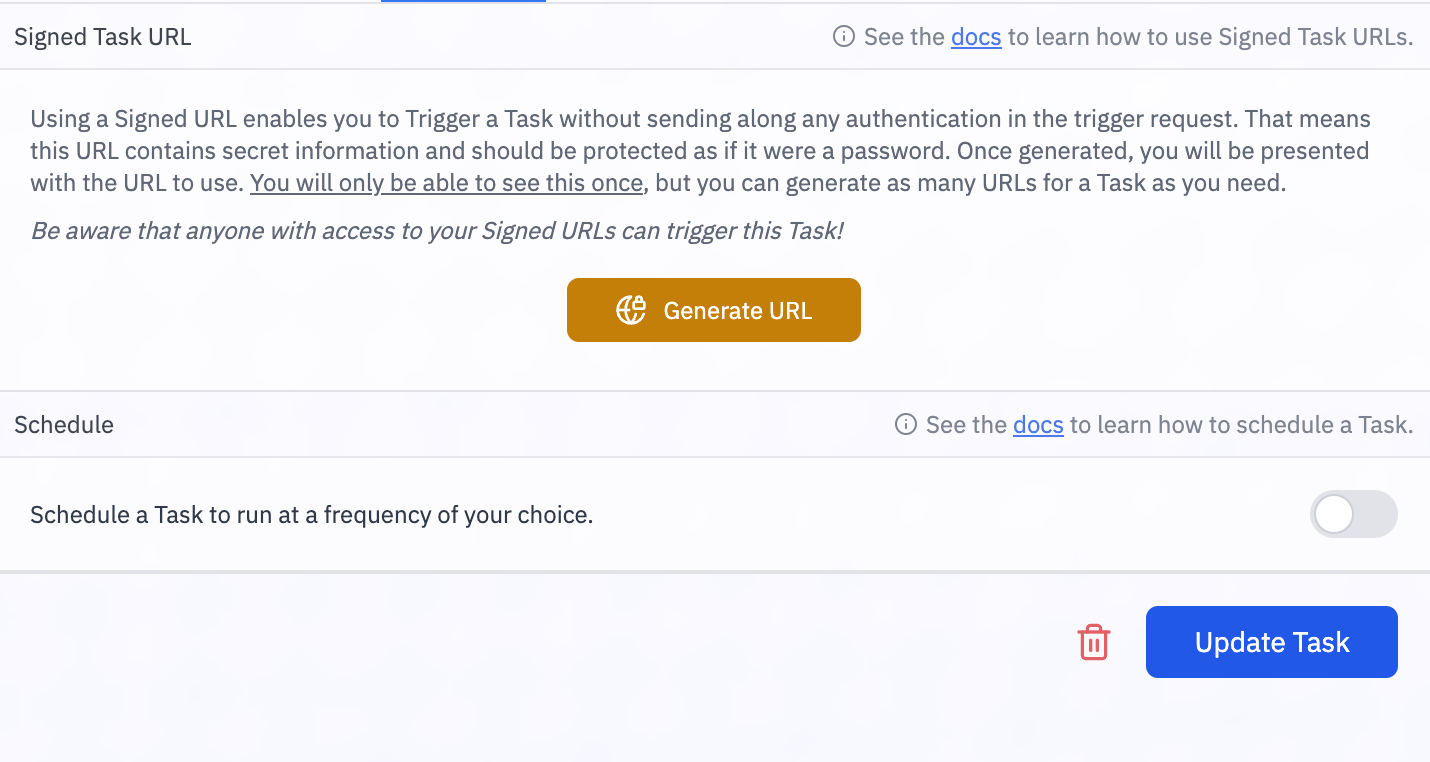Click the blue Update Task button
The width and height of the screenshot is (1430, 762).
pos(1271,642)
